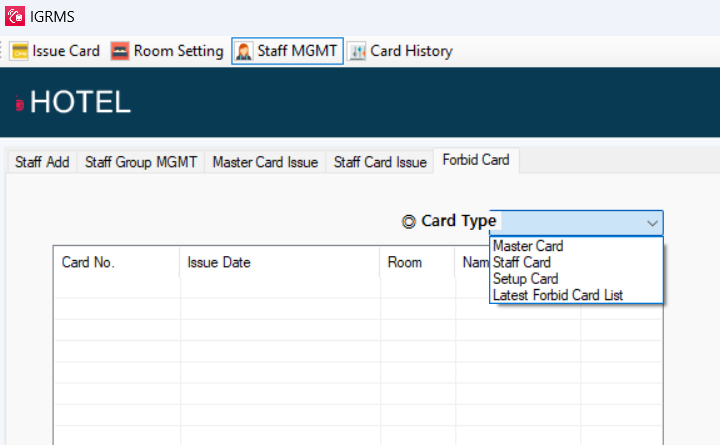720x445 pixels.
Task: Click the Issue Date column header
Action: (280, 262)
